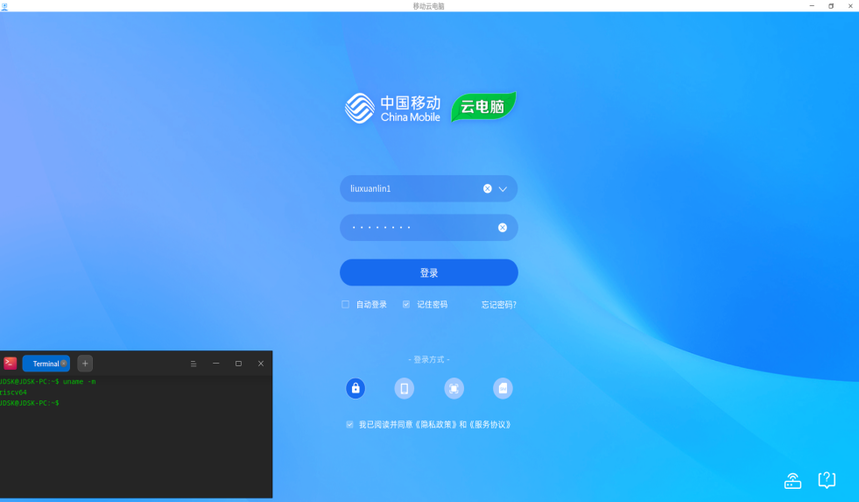
Task: Focus the password input field
Action: [x=428, y=227]
